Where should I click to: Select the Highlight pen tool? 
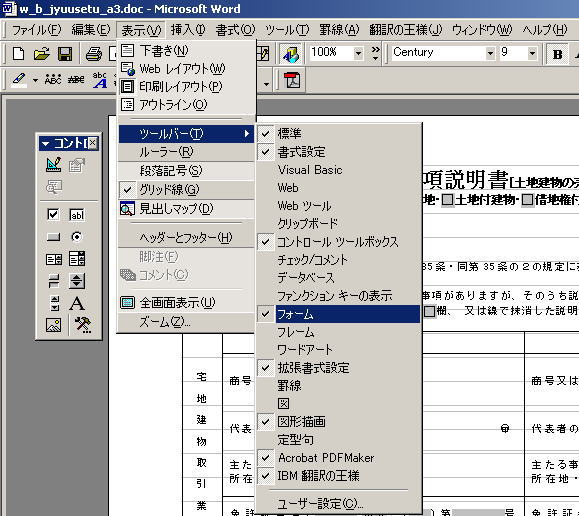click(18, 79)
